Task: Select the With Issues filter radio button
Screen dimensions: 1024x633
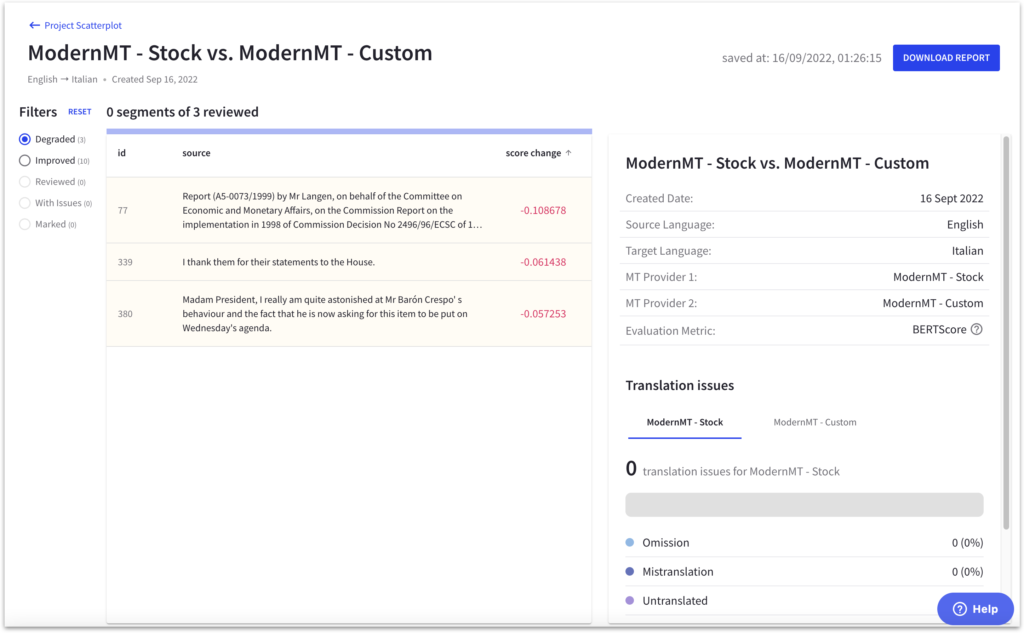Action: [x=25, y=203]
